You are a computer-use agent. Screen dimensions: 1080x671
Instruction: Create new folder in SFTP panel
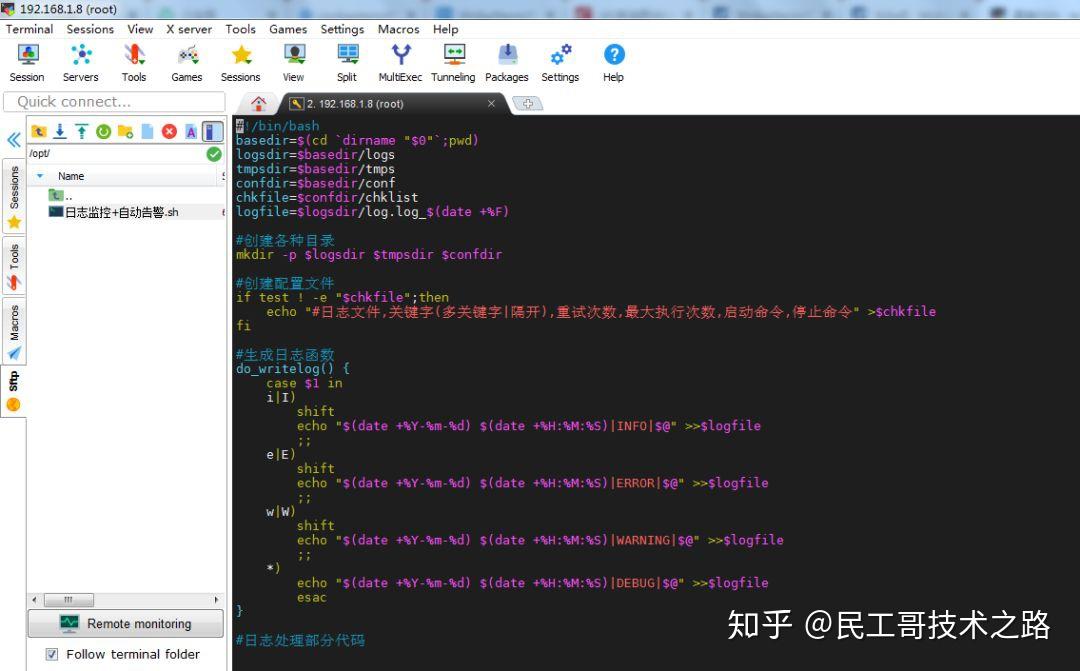[126, 131]
